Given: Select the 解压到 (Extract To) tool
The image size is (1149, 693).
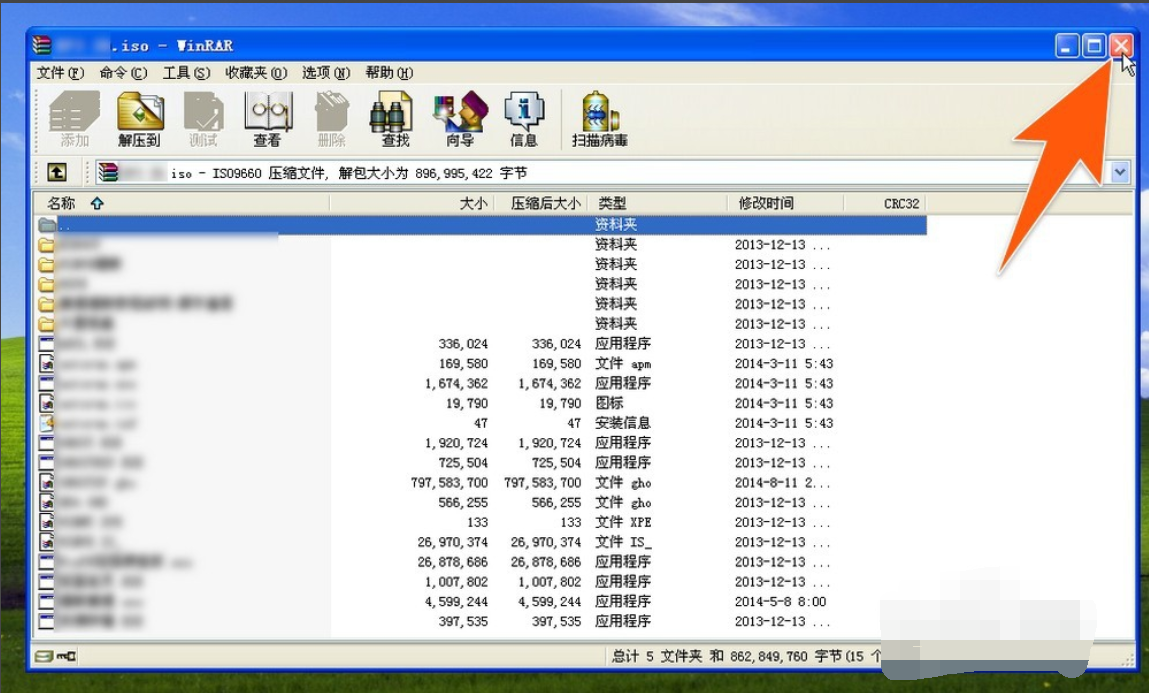Looking at the screenshot, I should [x=140, y=115].
